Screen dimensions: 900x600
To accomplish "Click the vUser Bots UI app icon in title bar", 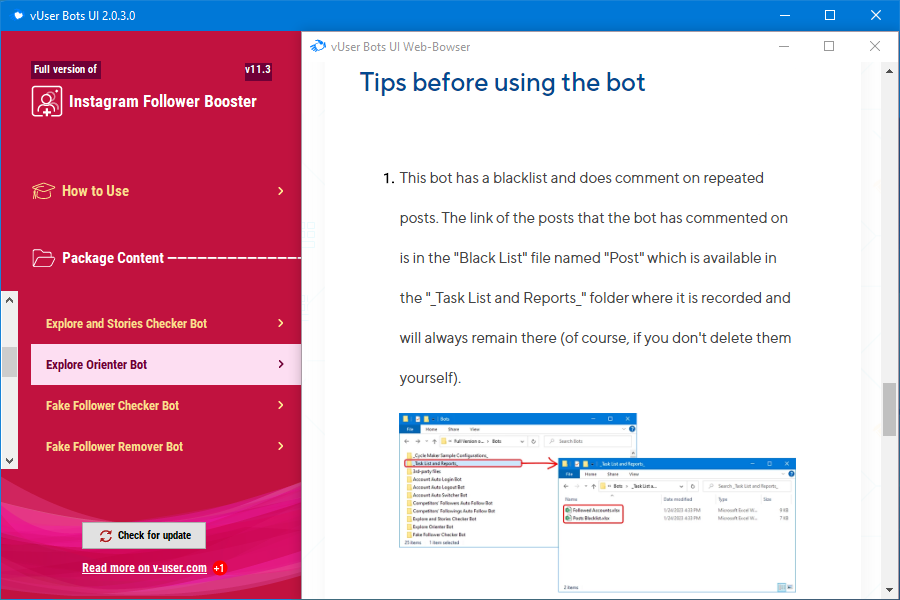I will pyautogui.click(x=18, y=16).
